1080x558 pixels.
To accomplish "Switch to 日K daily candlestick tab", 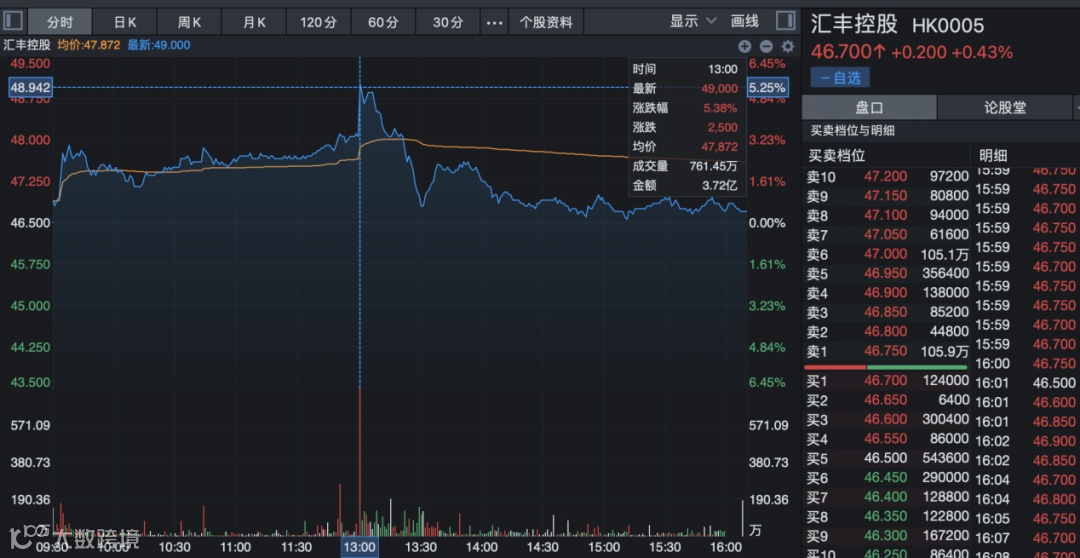I will pyautogui.click(x=125, y=22).
